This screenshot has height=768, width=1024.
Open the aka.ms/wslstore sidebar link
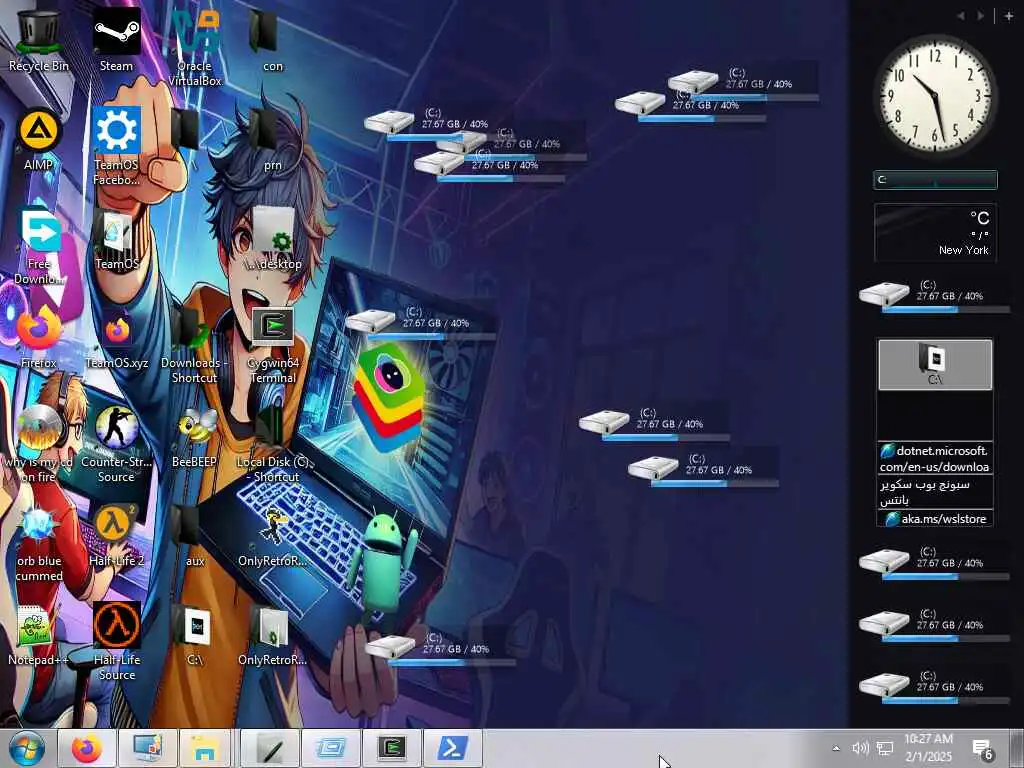click(935, 519)
